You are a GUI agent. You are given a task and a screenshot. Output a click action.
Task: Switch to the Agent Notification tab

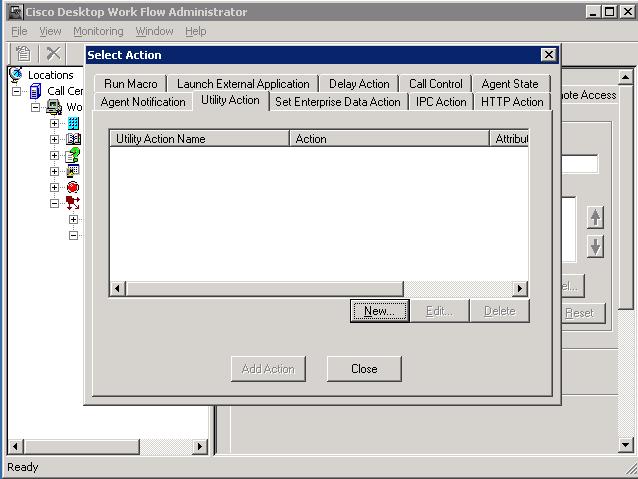click(143, 102)
